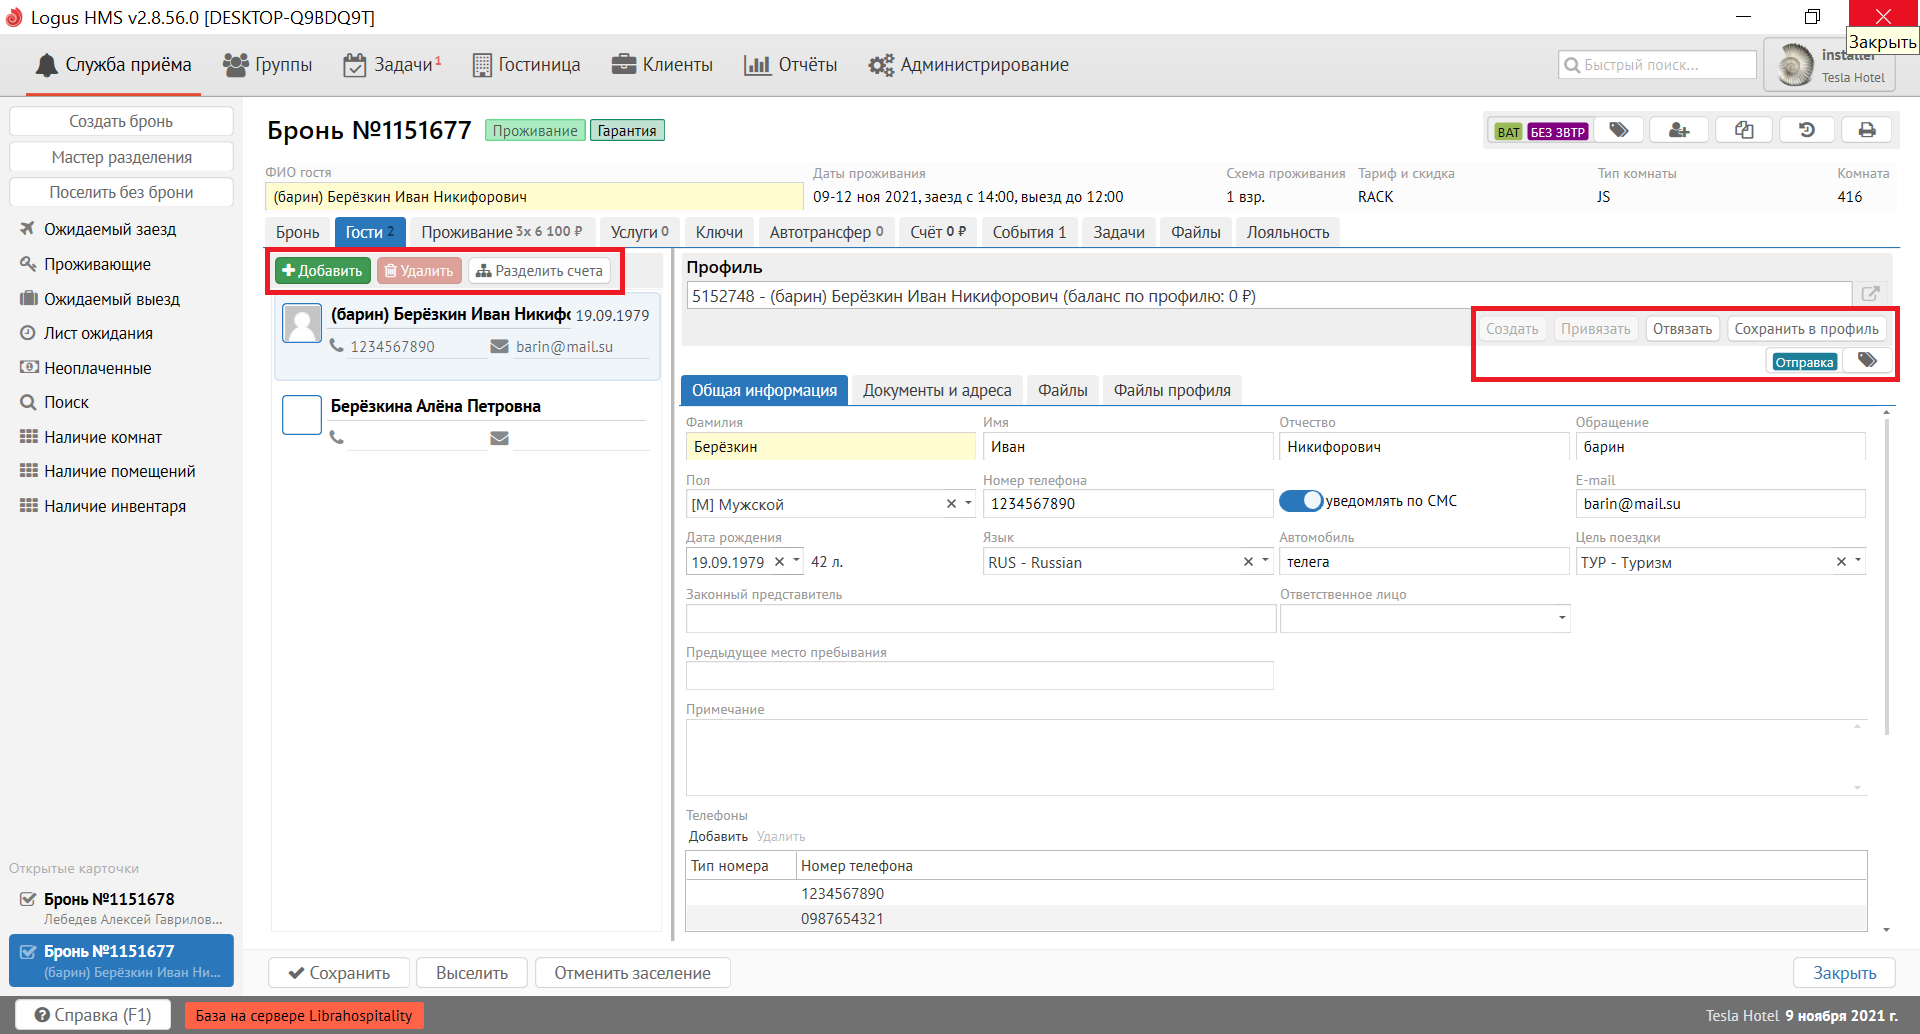
Task: Click the copy booking icon
Action: pos(1743,131)
